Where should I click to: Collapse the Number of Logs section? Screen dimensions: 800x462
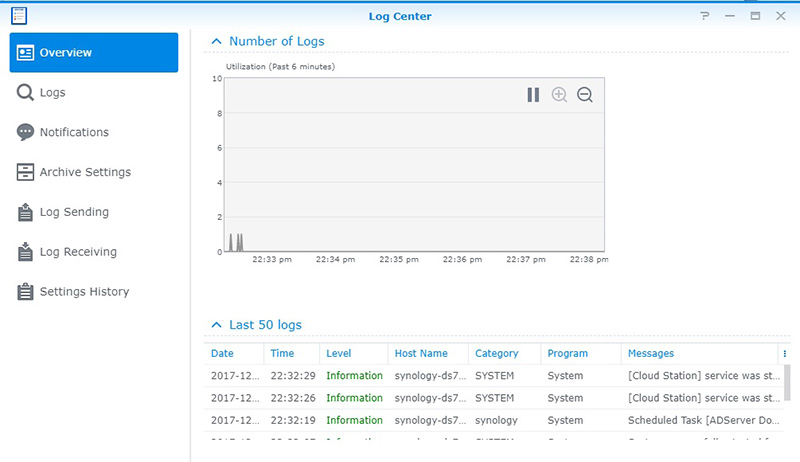[215, 42]
